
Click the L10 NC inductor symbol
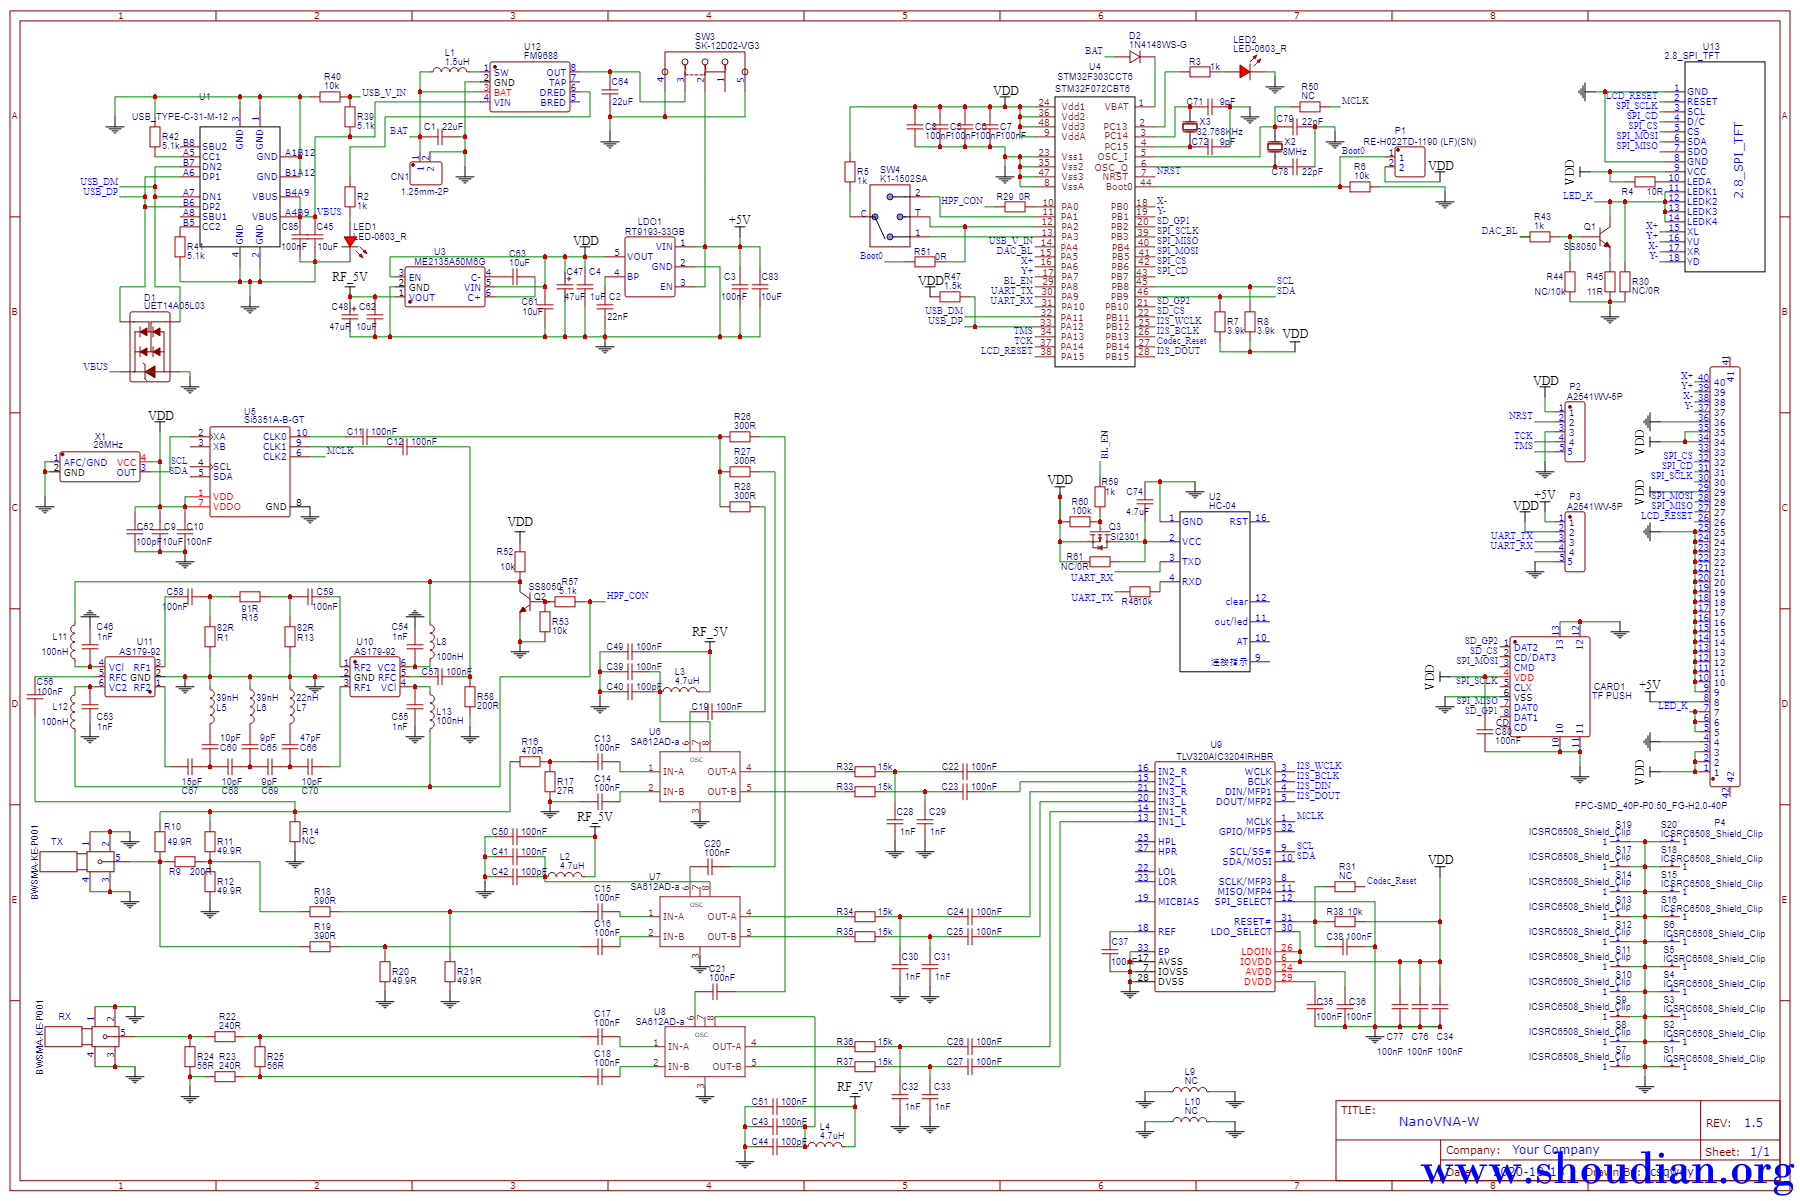pyautogui.click(x=1190, y=1121)
